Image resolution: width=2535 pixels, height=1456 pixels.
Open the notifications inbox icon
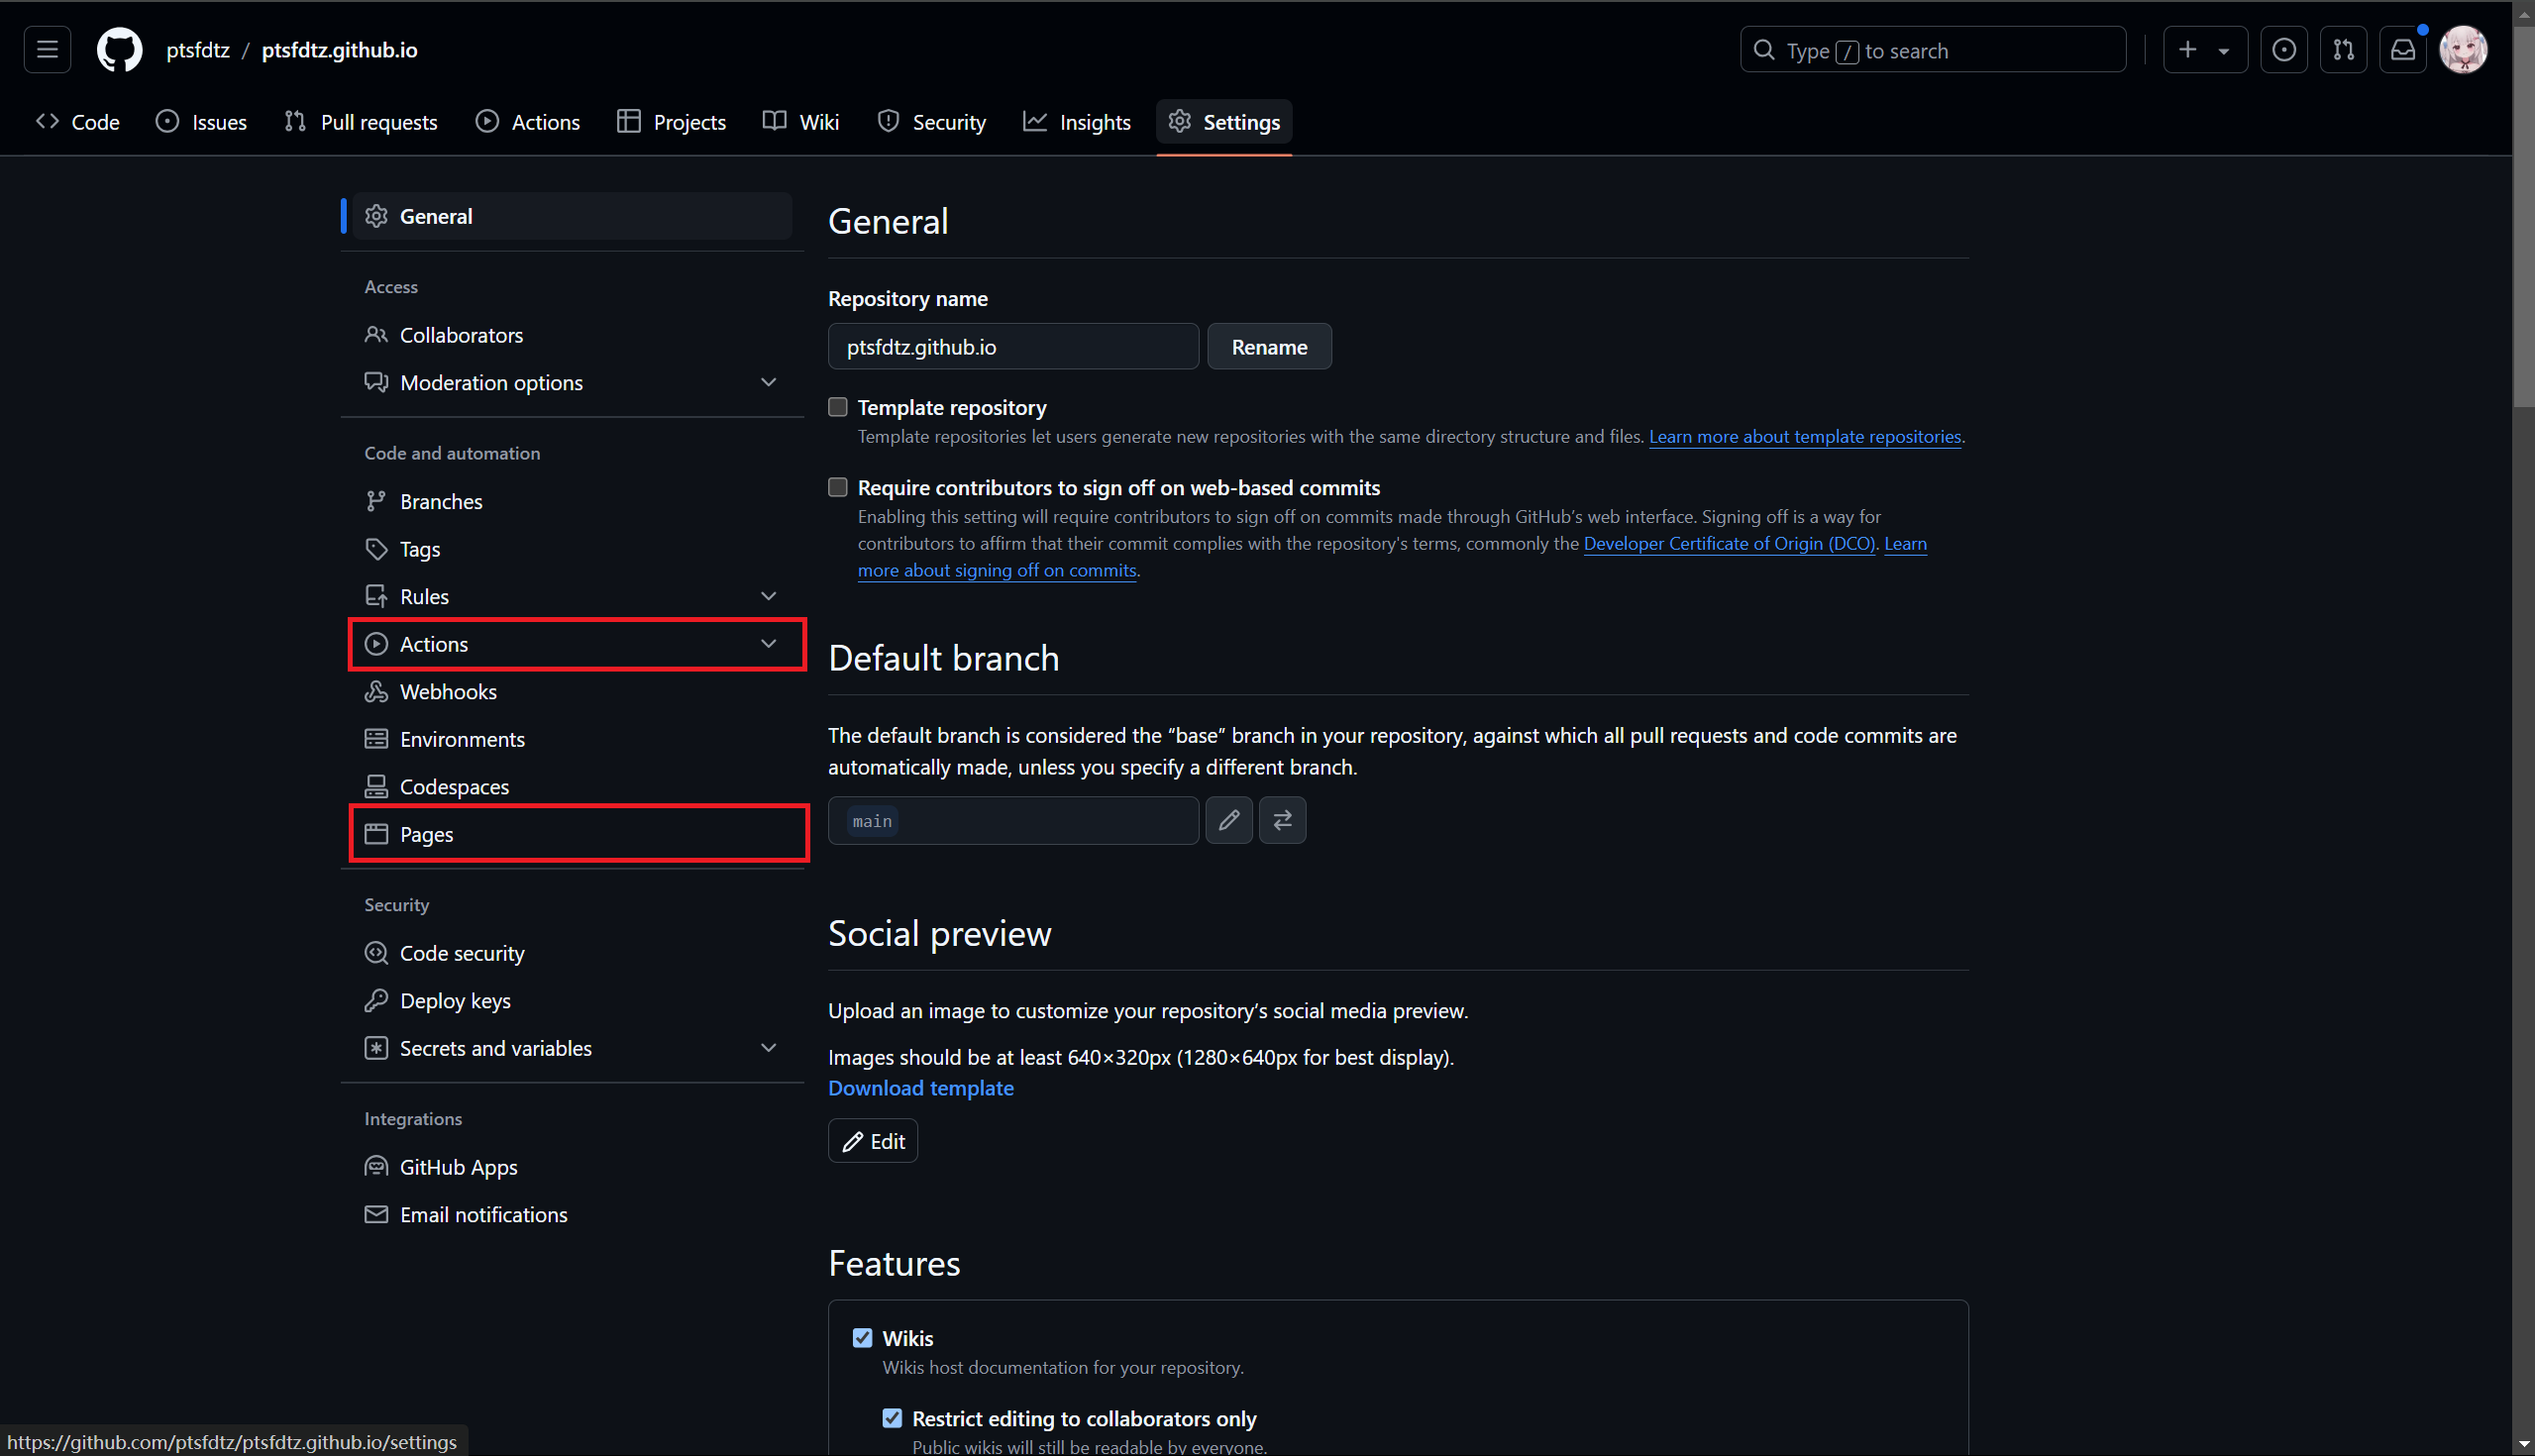[2403, 49]
